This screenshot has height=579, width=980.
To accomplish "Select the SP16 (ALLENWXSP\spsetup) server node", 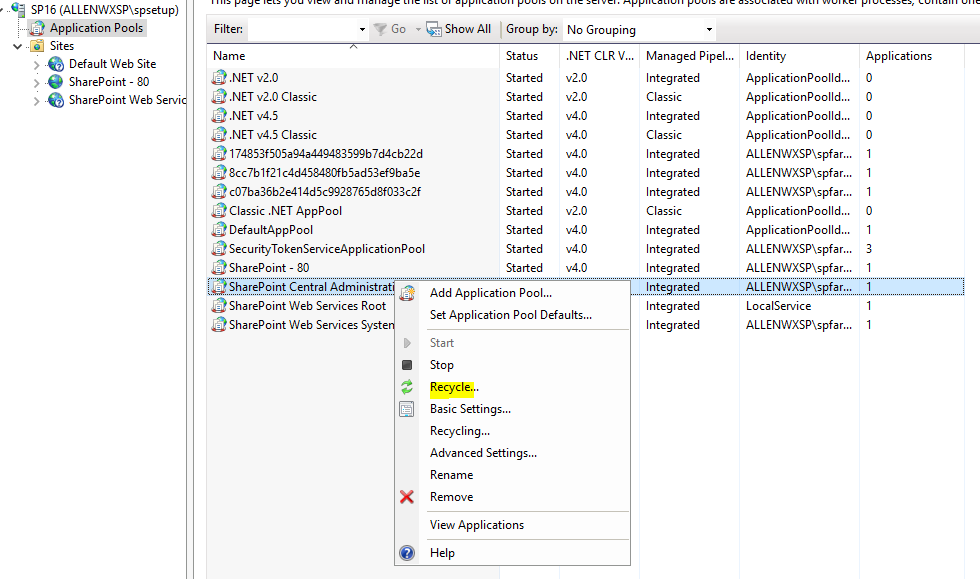I will point(104,9).
